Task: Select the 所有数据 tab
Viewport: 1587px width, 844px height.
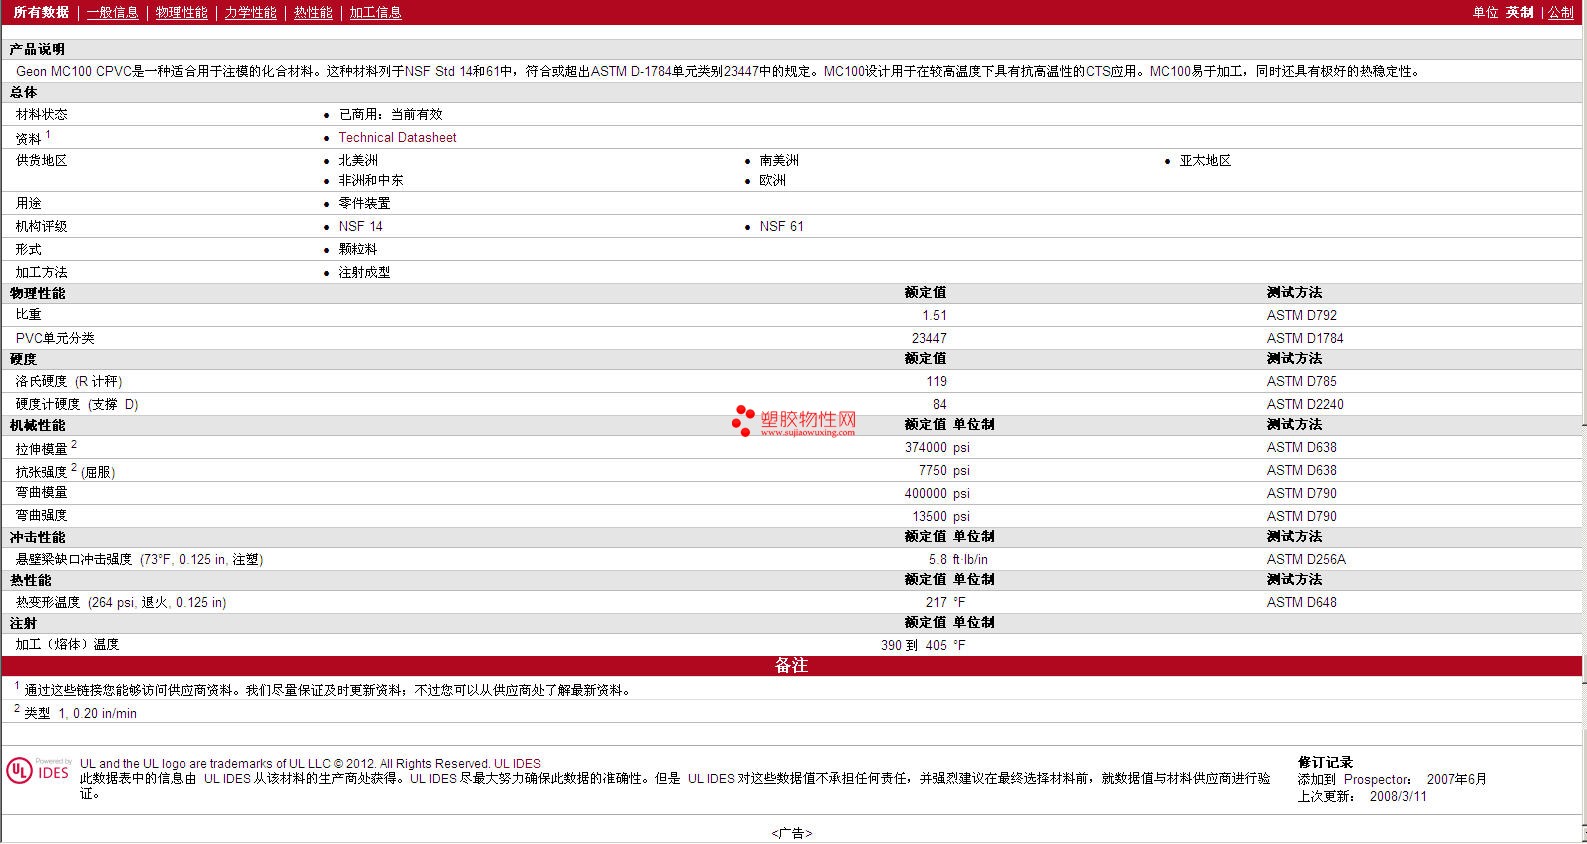Action: coord(41,12)
